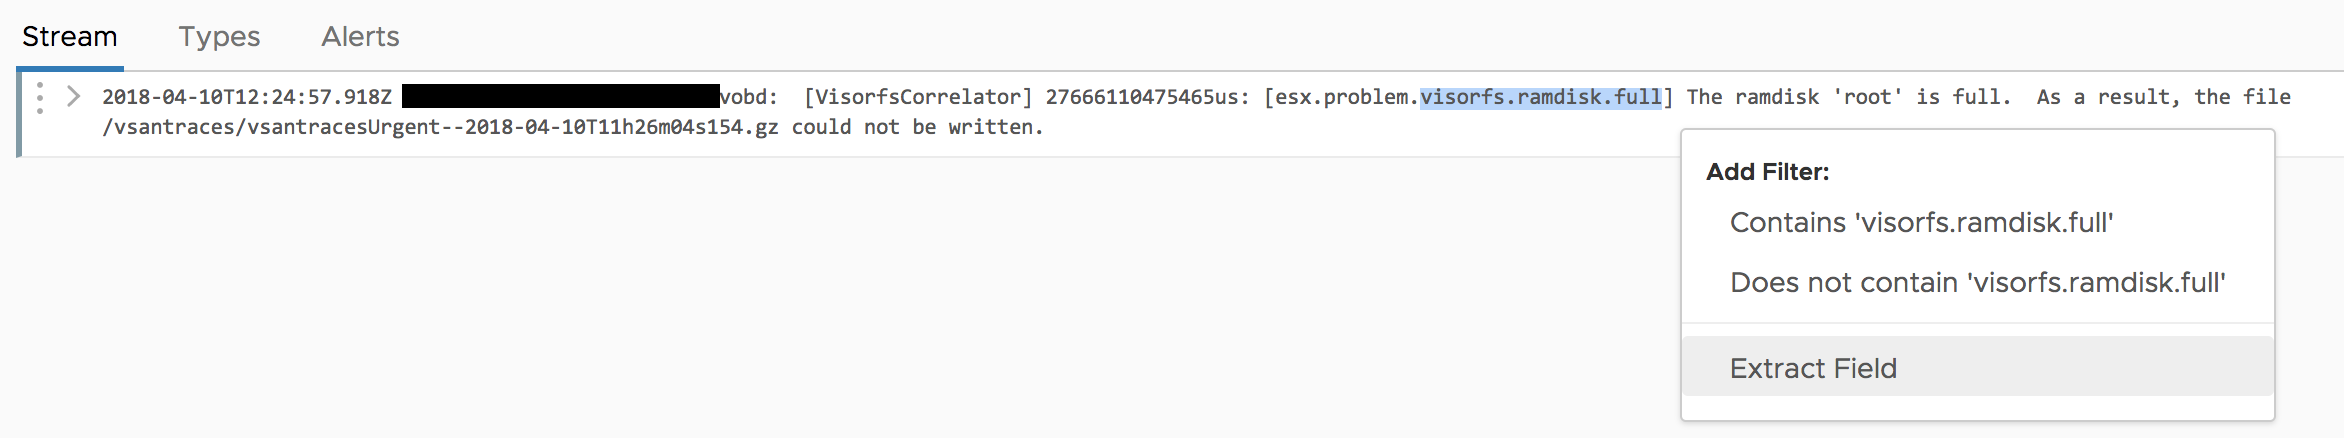Viewport: 2344px width, 438px height.
Task: Select Extract Field from the popup menu
Action: (x=1813, y=369)
